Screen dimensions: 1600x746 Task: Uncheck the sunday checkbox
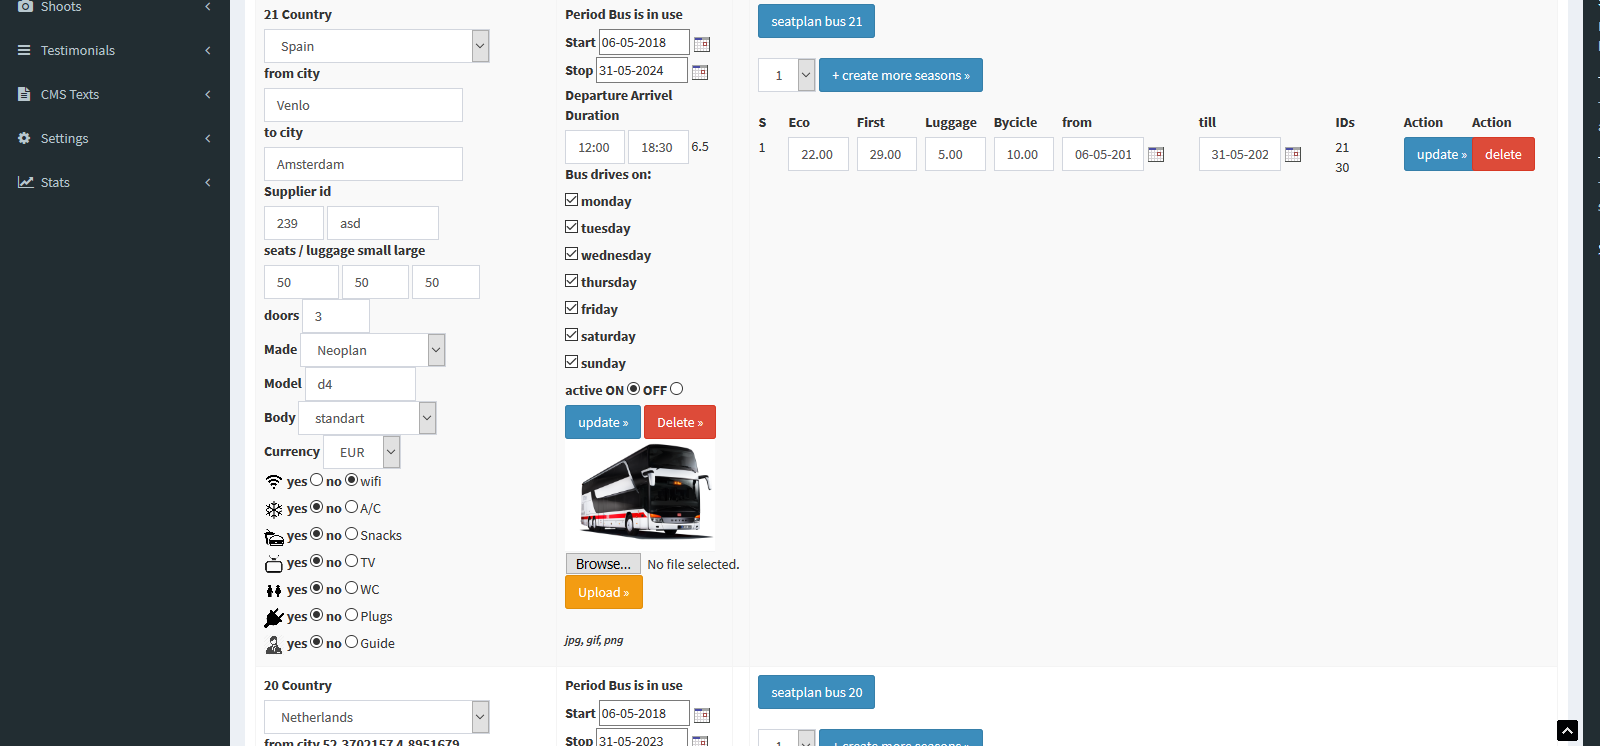[572, 362]
